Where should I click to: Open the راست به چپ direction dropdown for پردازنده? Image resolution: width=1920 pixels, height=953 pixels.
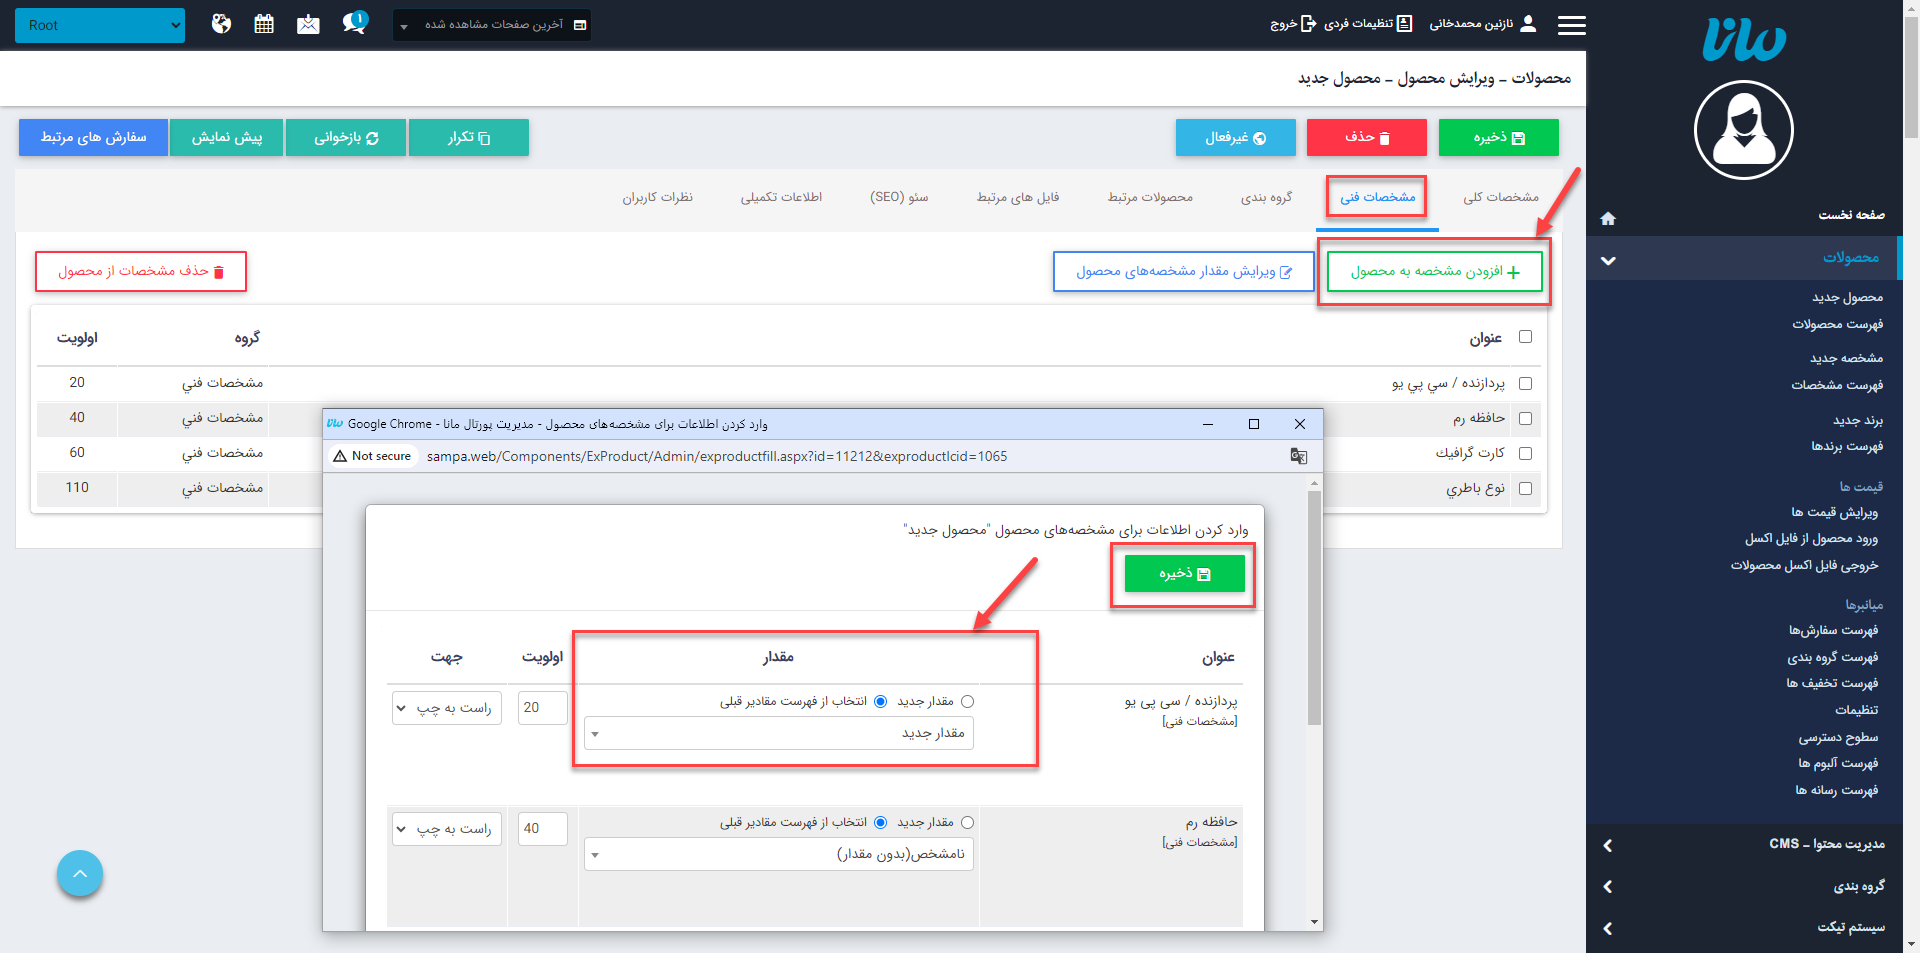(x=447, y=708)
